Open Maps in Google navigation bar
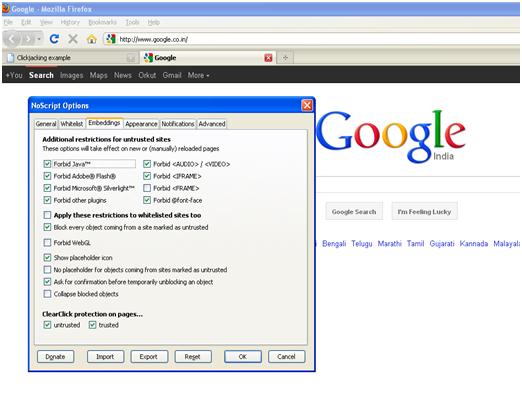Screen dimensions: 522x419 (98, 75)
